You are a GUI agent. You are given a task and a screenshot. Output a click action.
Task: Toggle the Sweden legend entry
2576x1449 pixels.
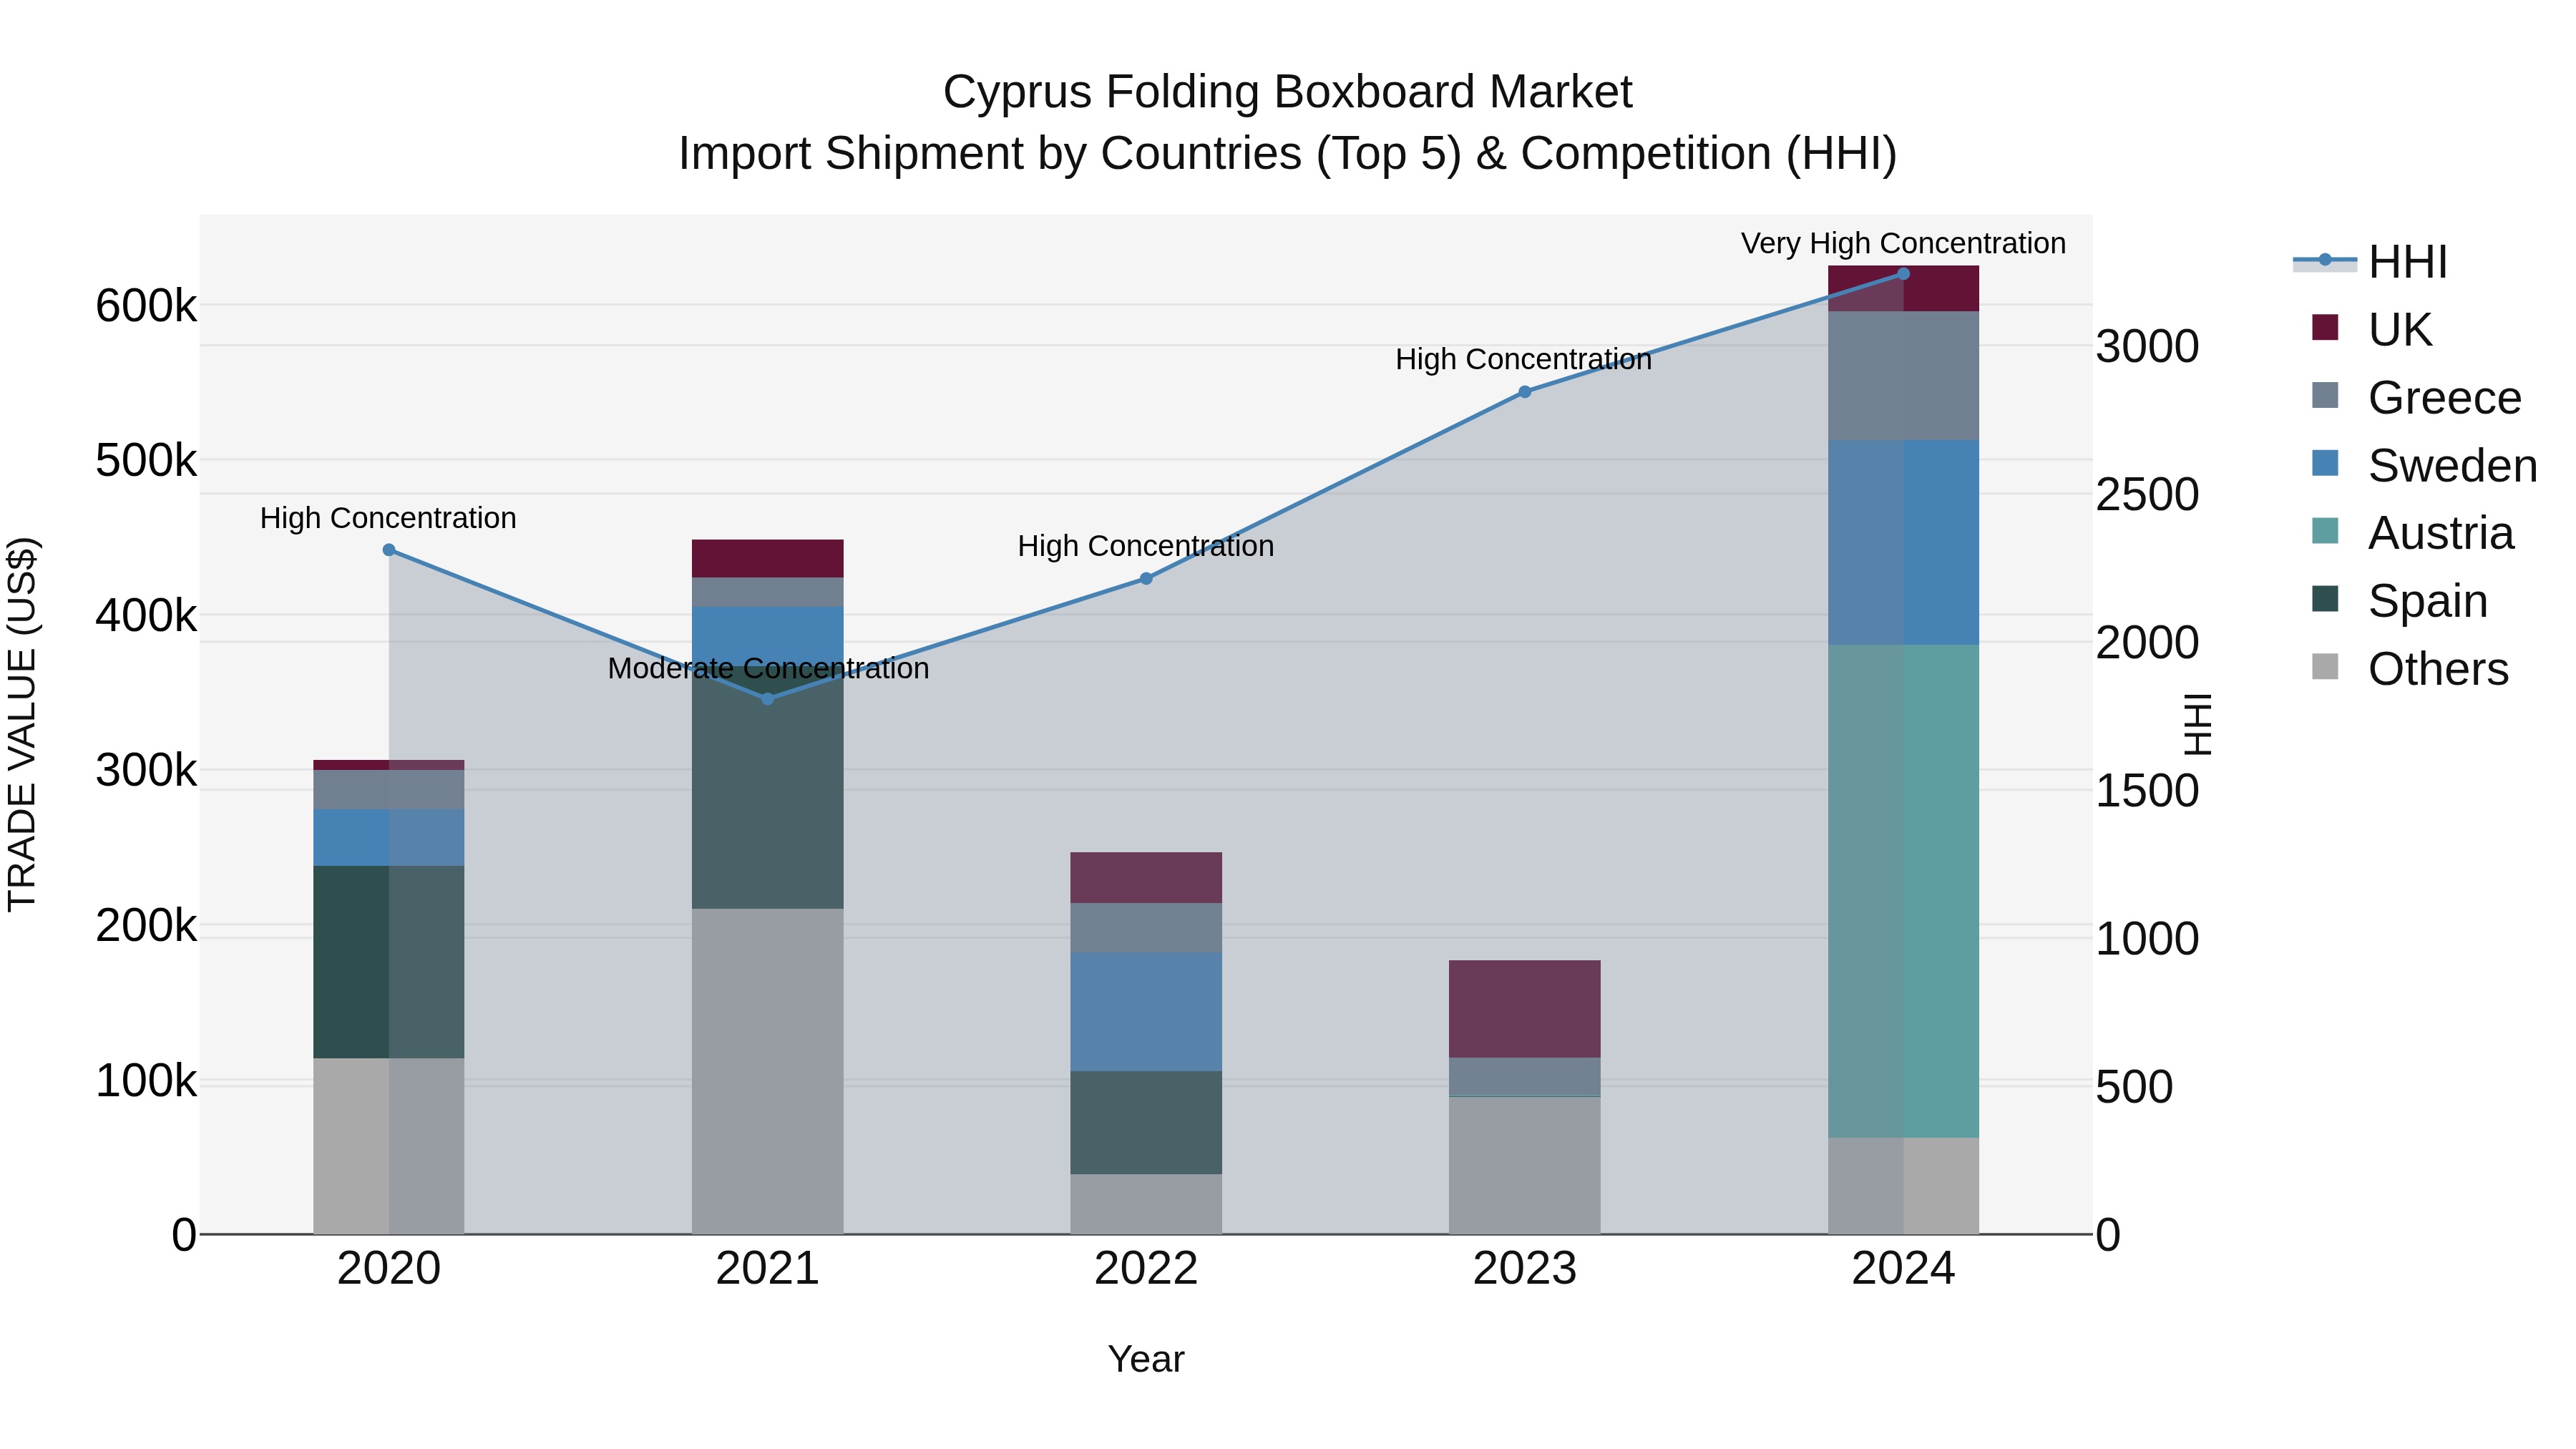[2425, 465]
